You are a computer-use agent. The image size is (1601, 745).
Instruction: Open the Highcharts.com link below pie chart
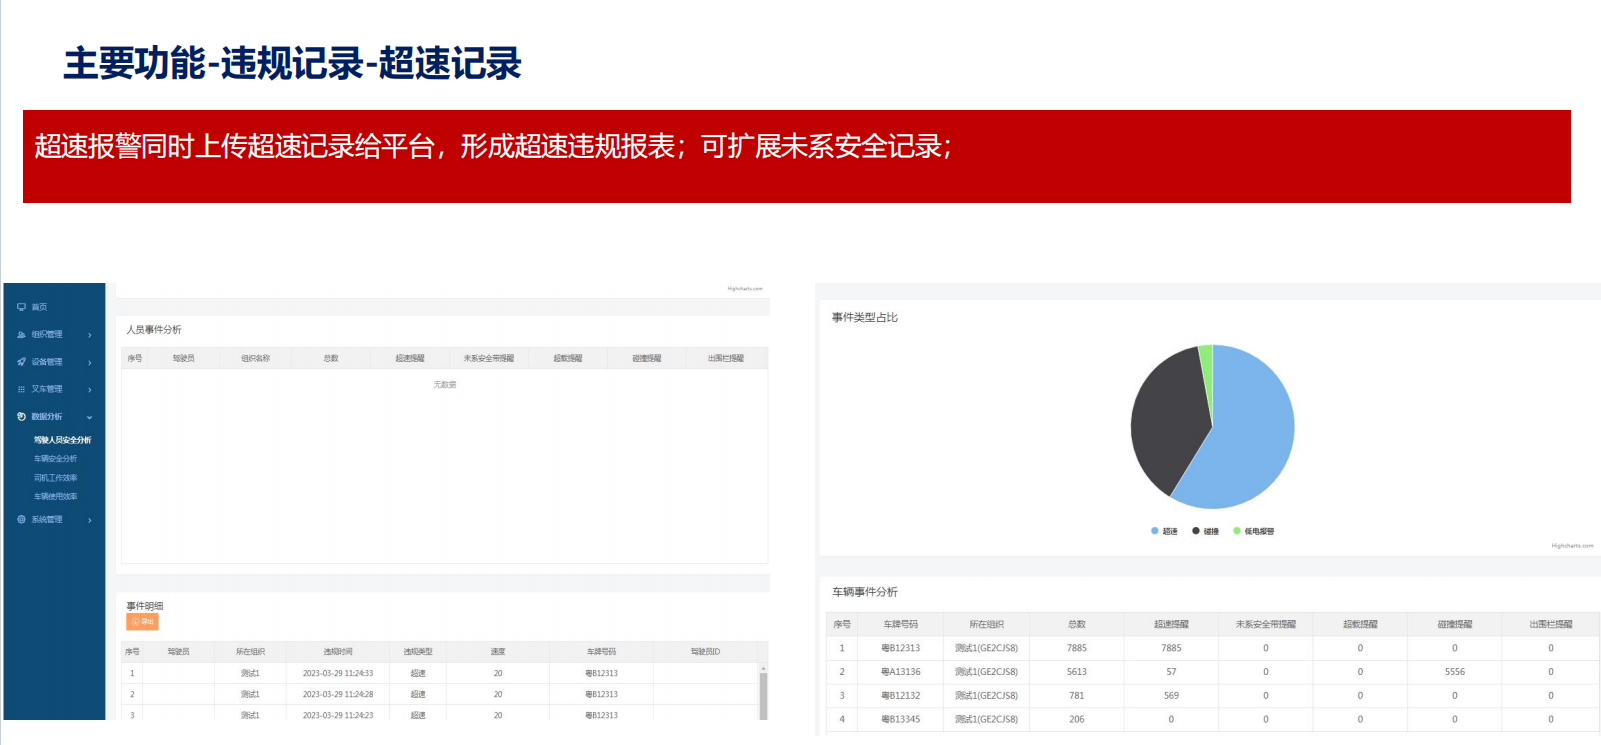(1572, 546)
